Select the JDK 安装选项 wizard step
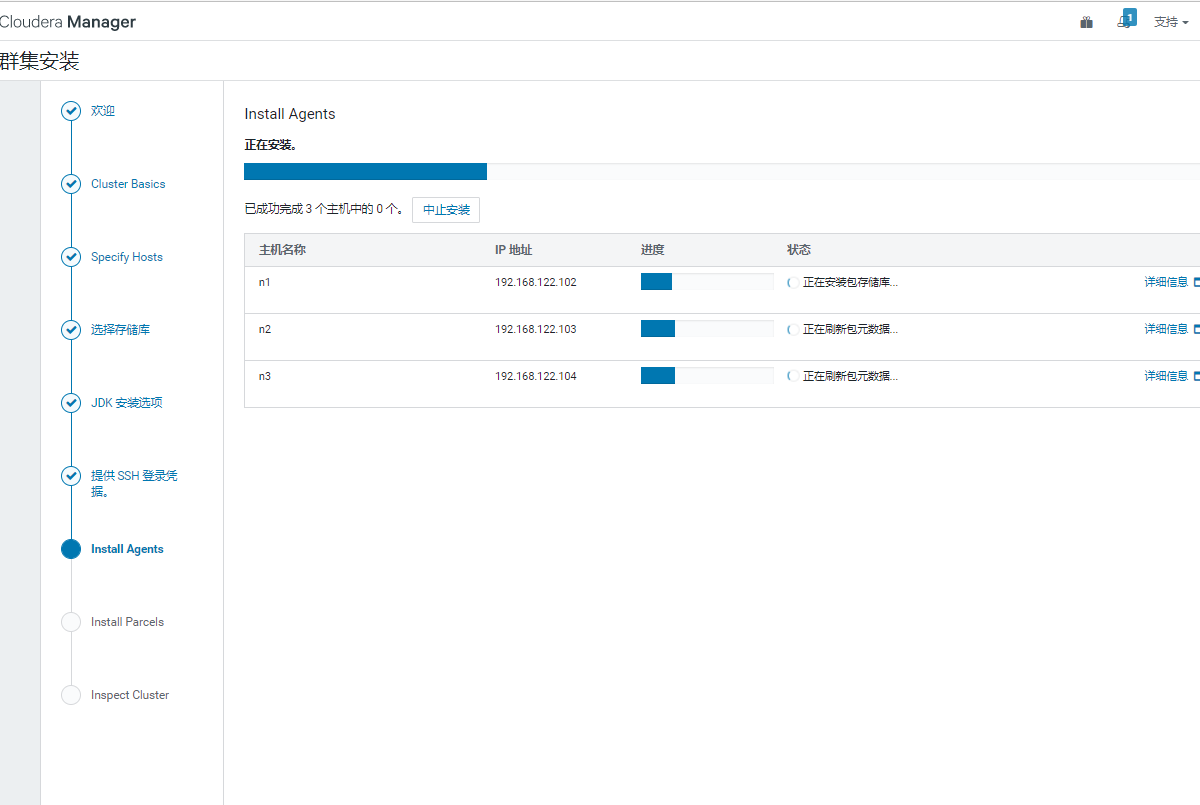This screenshot has width=1200, height=805. tap(127, 403)
